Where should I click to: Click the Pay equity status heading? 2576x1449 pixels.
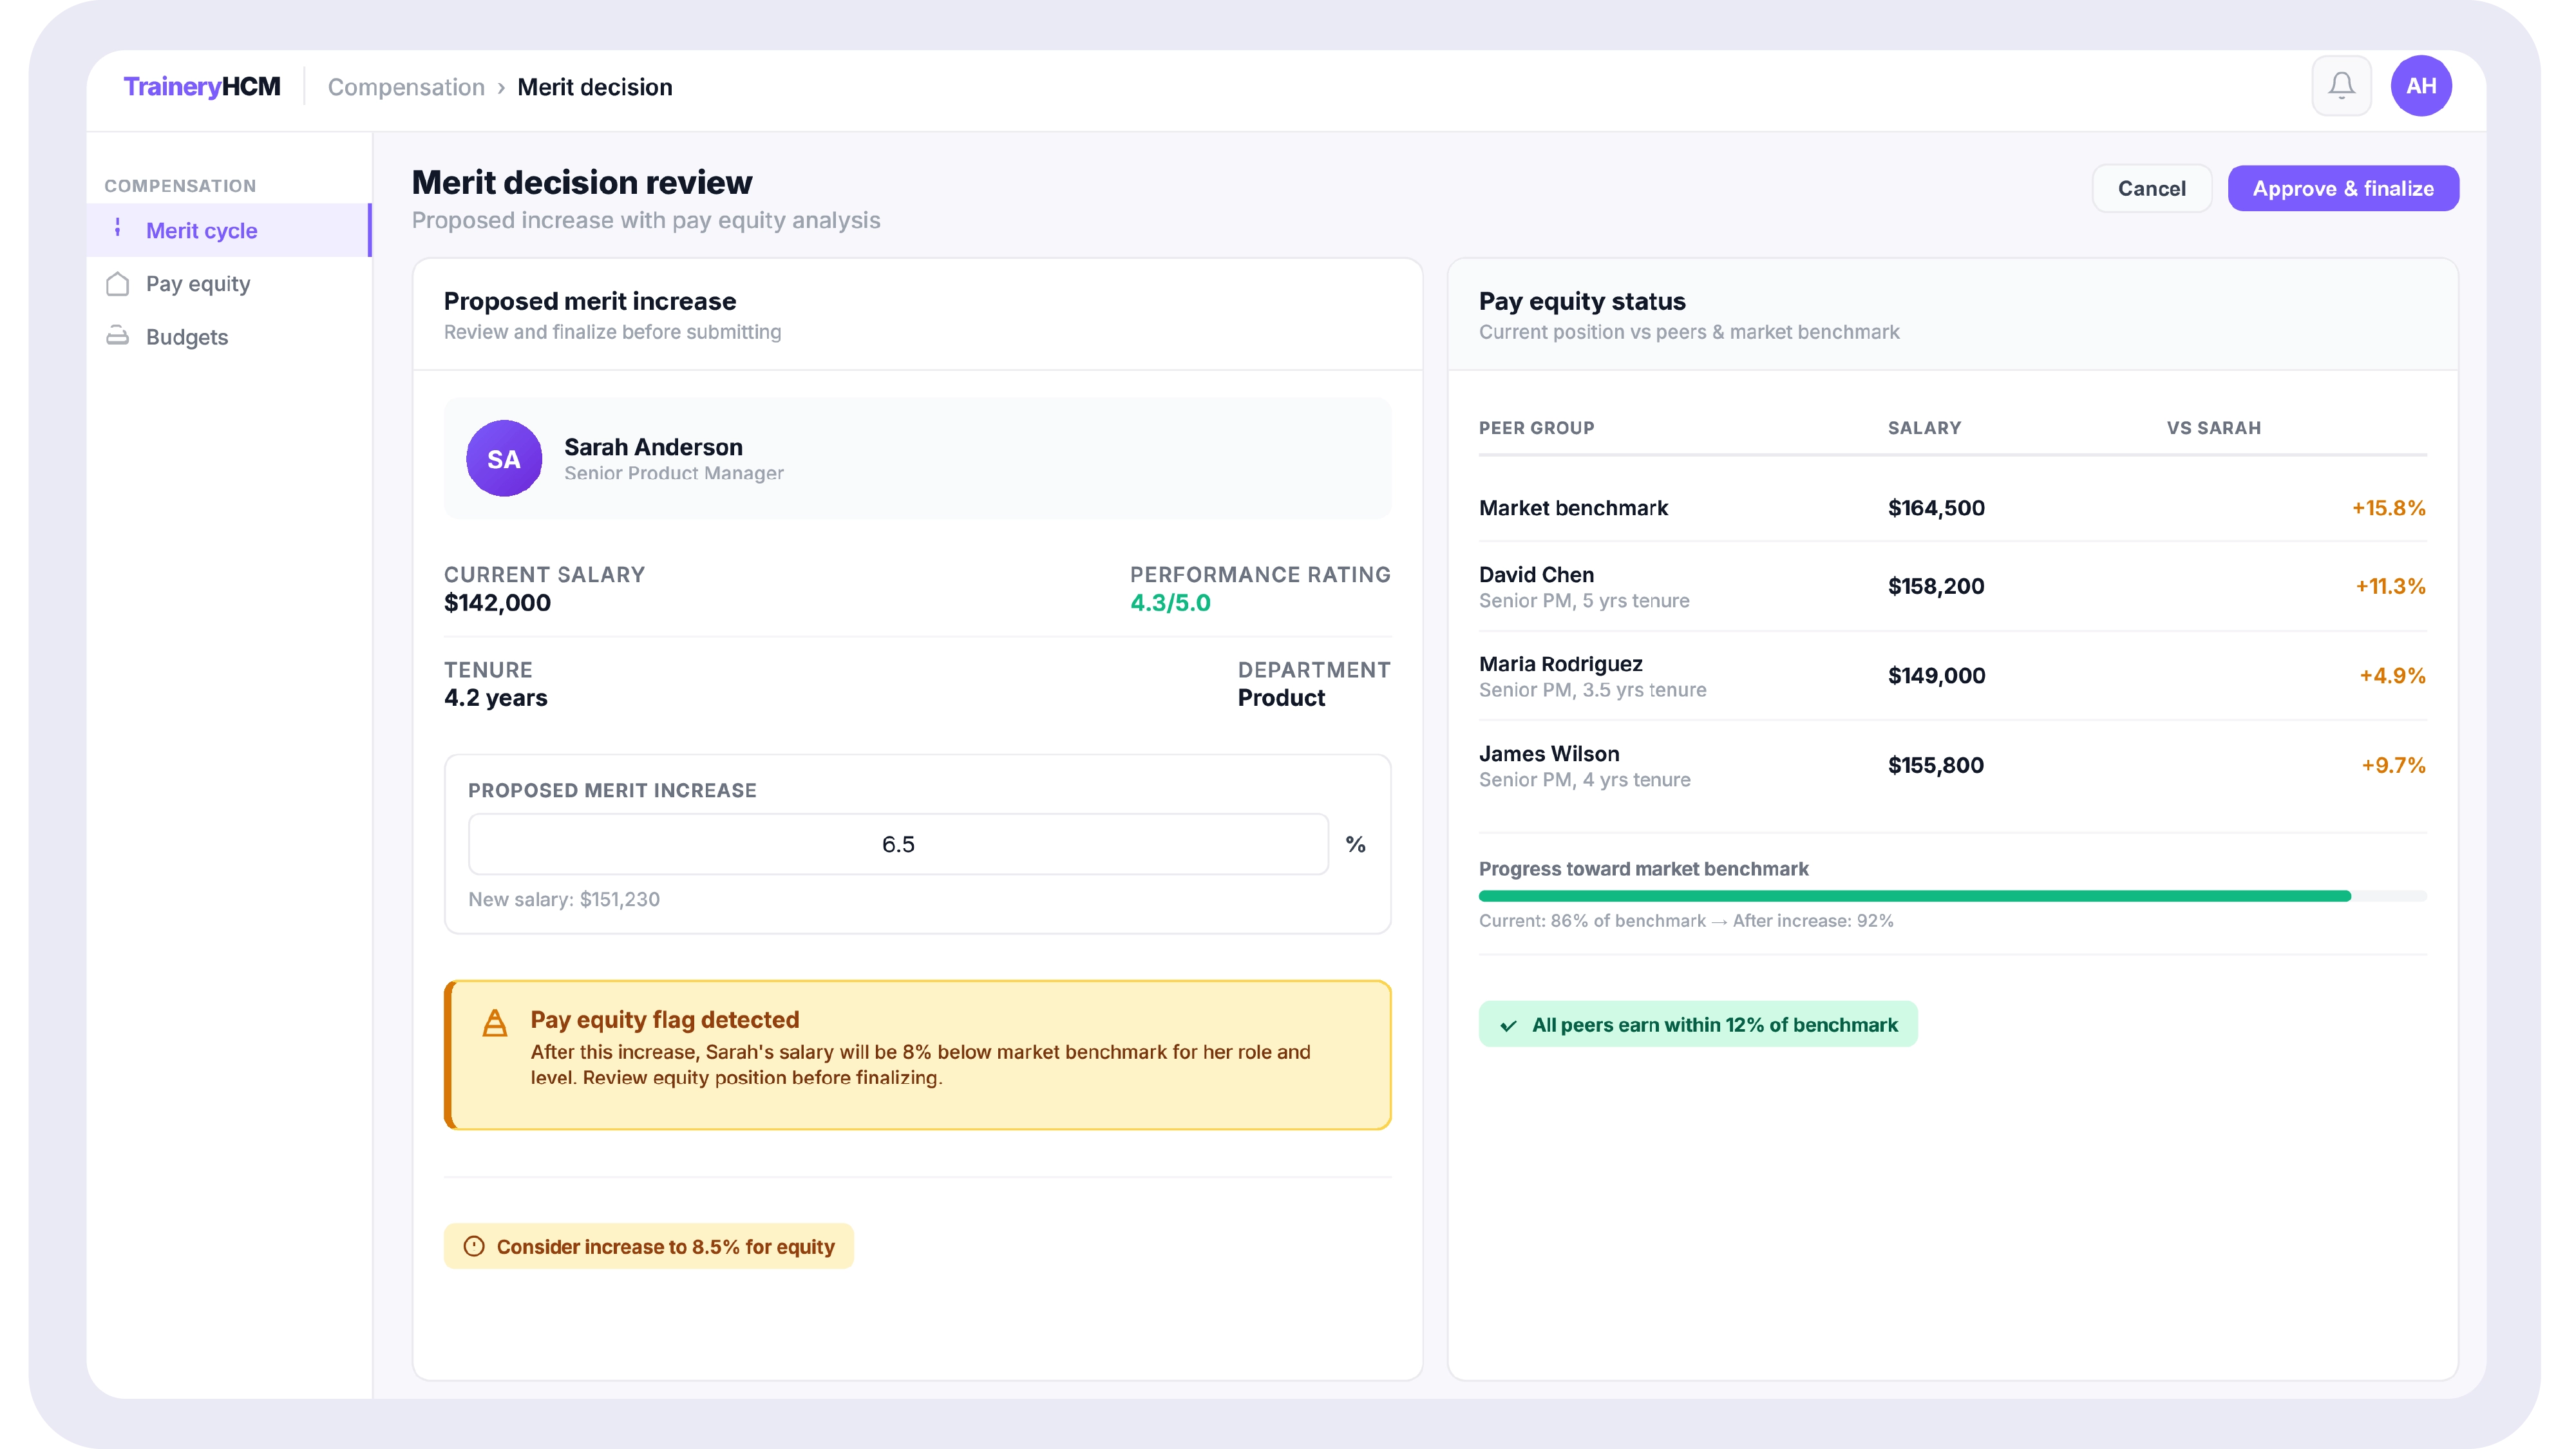click(1581, 301)
